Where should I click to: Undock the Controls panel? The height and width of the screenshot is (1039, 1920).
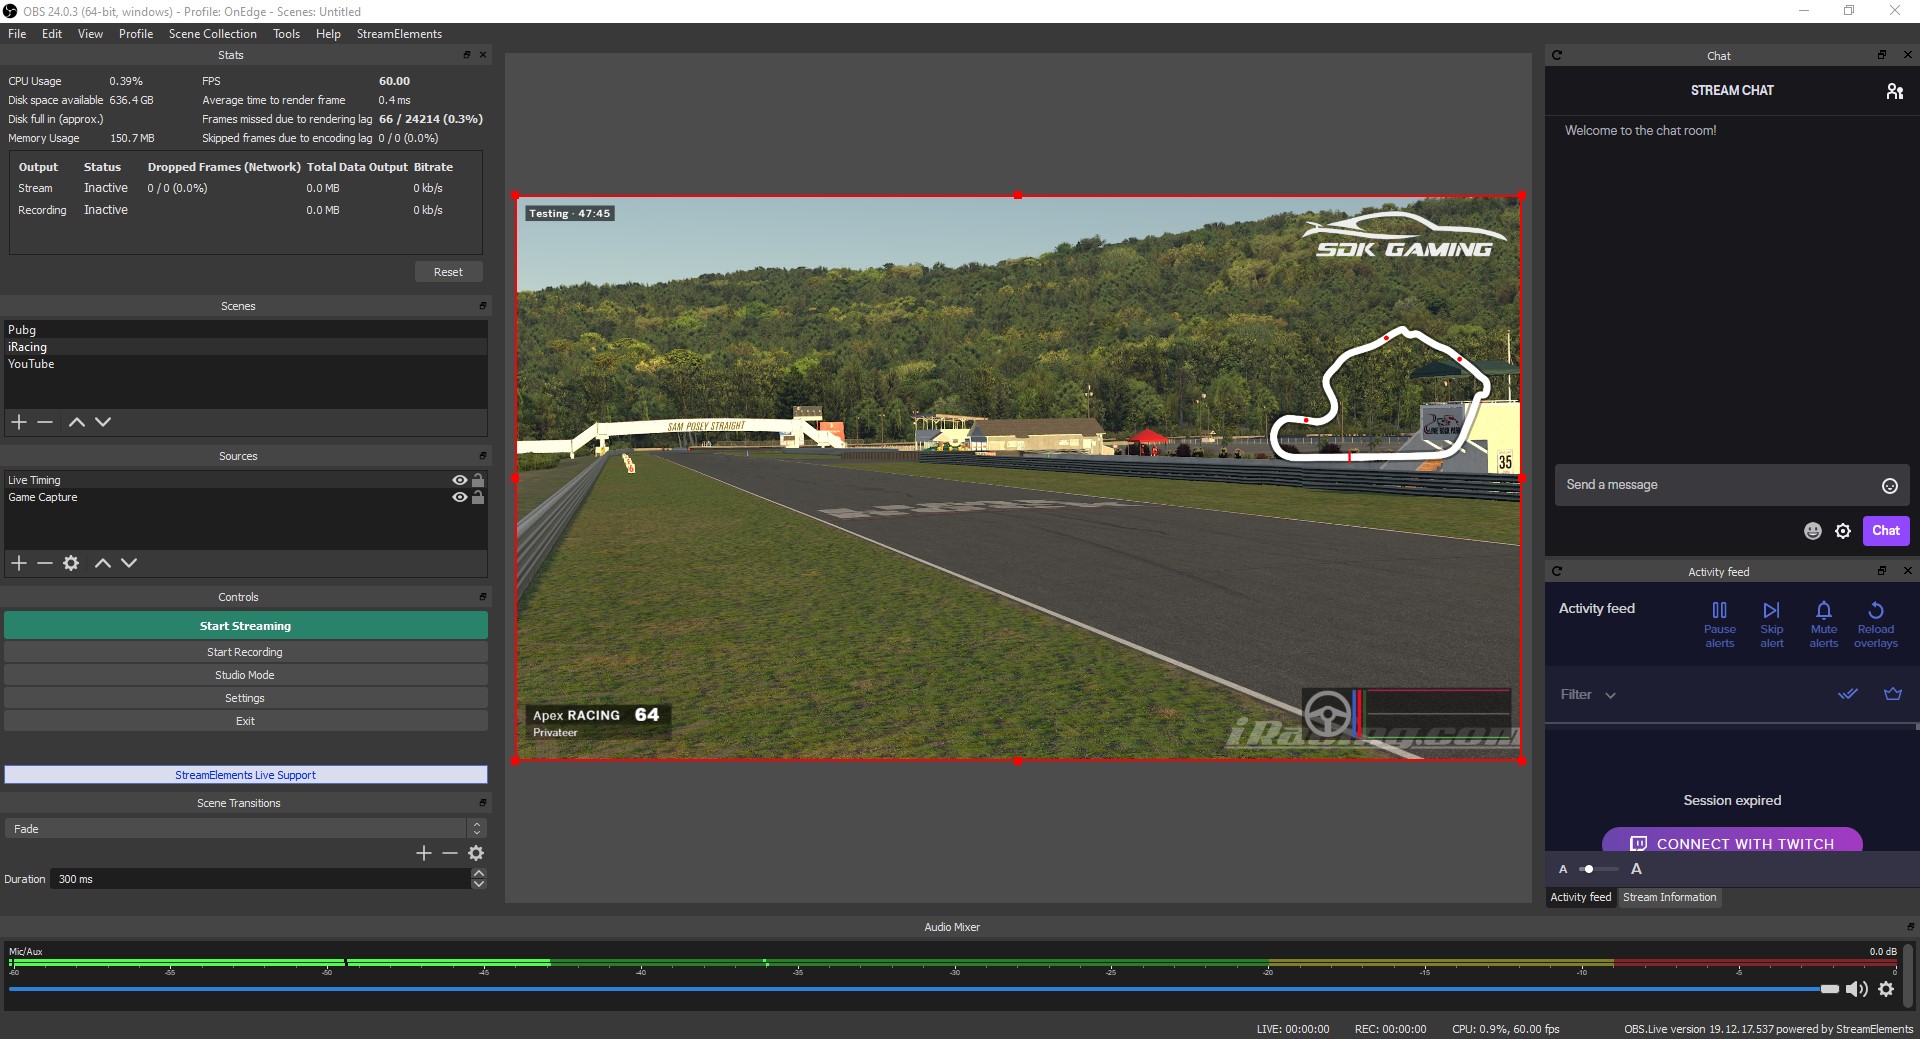click(x=483, y=597)
